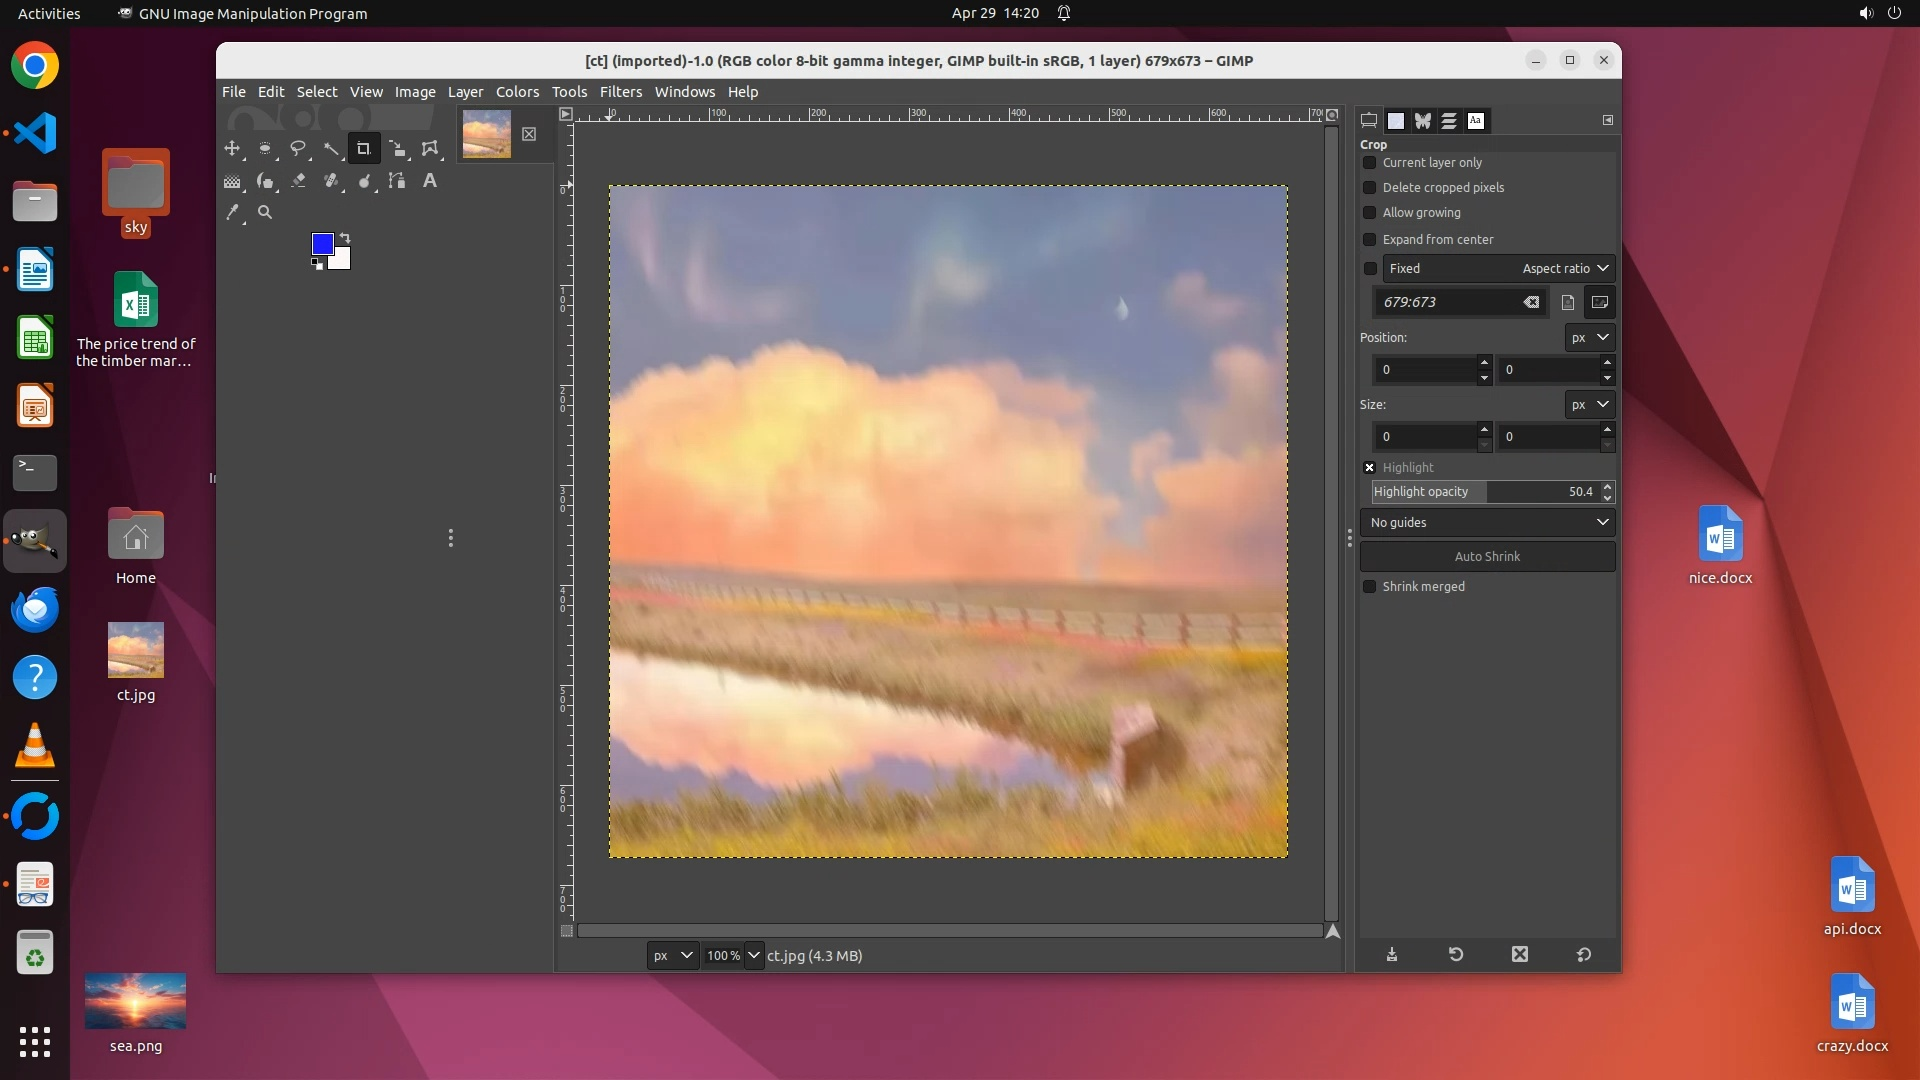1920x1080 pixels.
Task: Select the Move tool
Action: 232,148
